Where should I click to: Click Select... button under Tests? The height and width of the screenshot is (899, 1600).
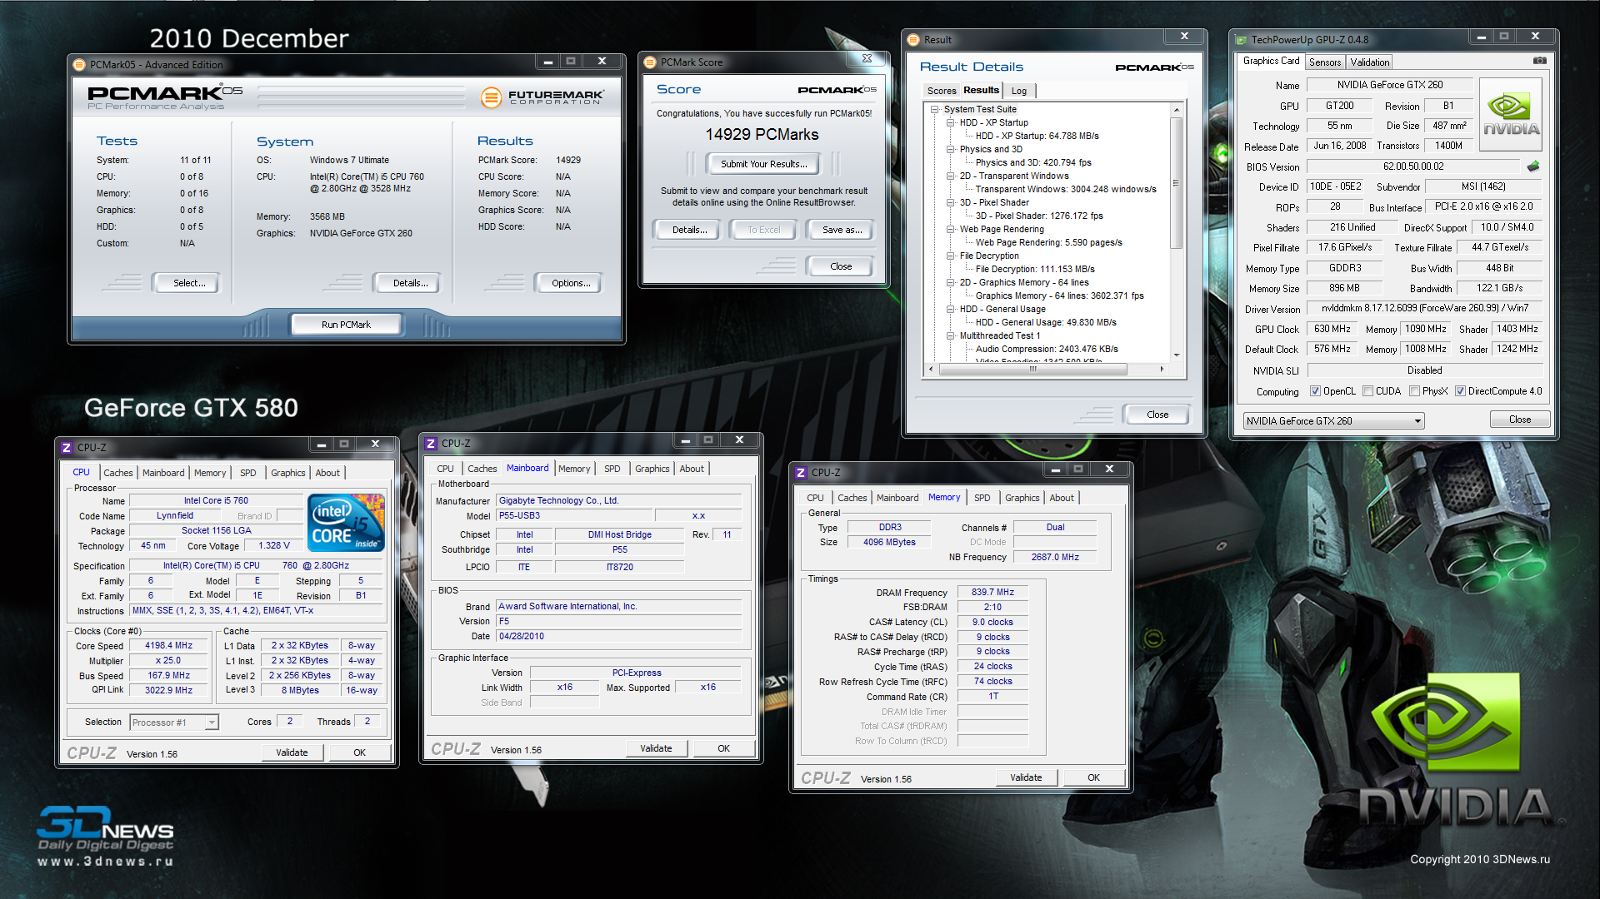(x=186, y=283)
